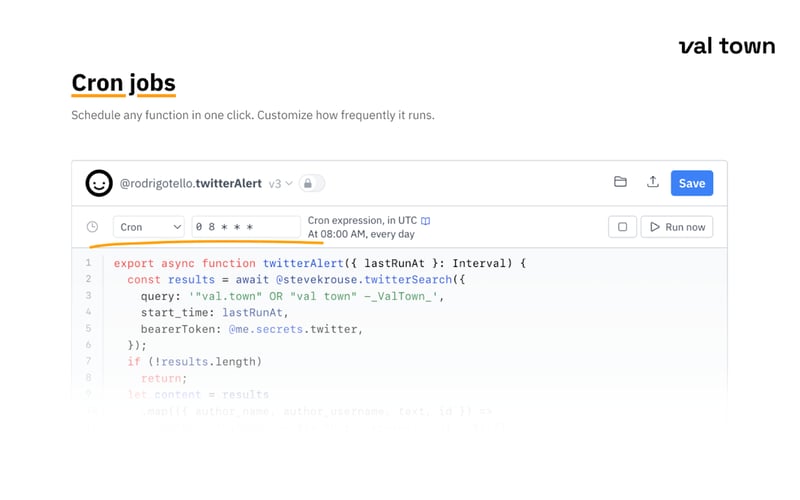
Task: Open the Cron schedule type dropdown
Action: [149, 227]
